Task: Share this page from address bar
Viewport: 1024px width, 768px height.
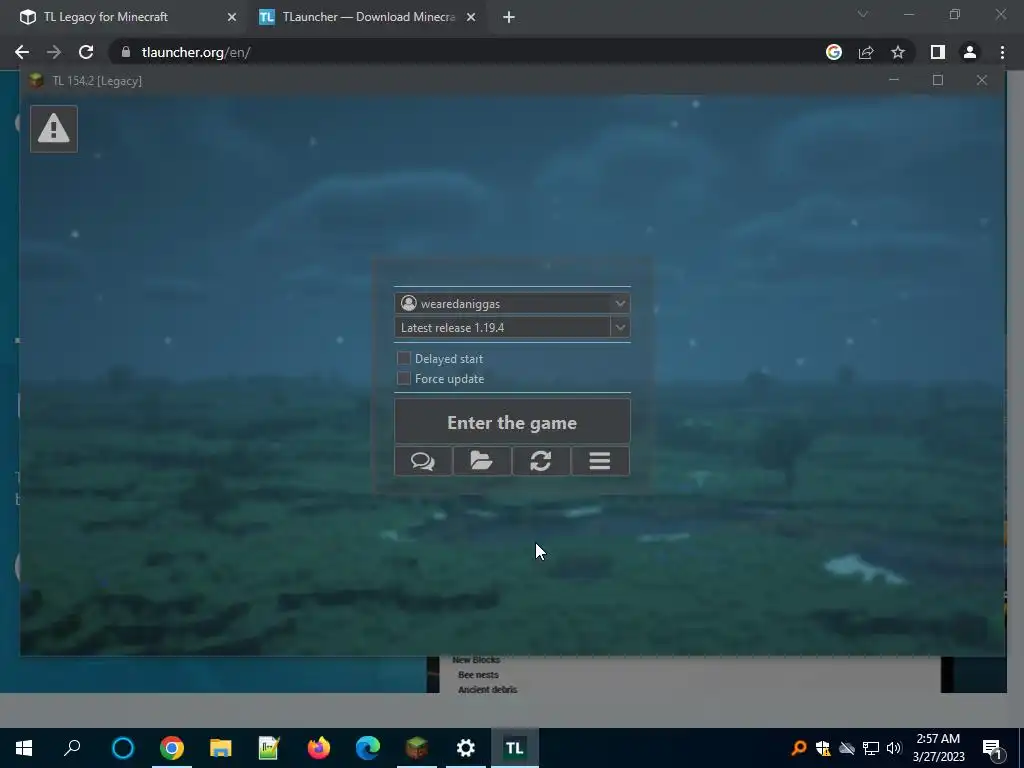Action: point(866,52)
